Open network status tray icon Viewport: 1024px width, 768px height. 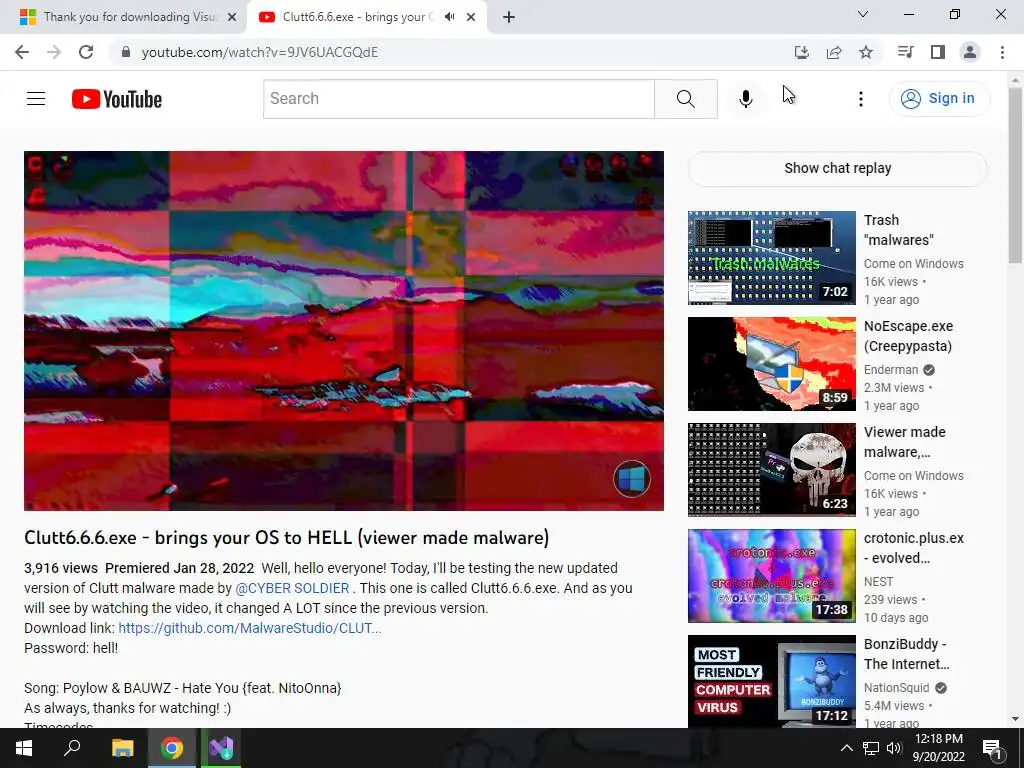[x=871, y=748]
